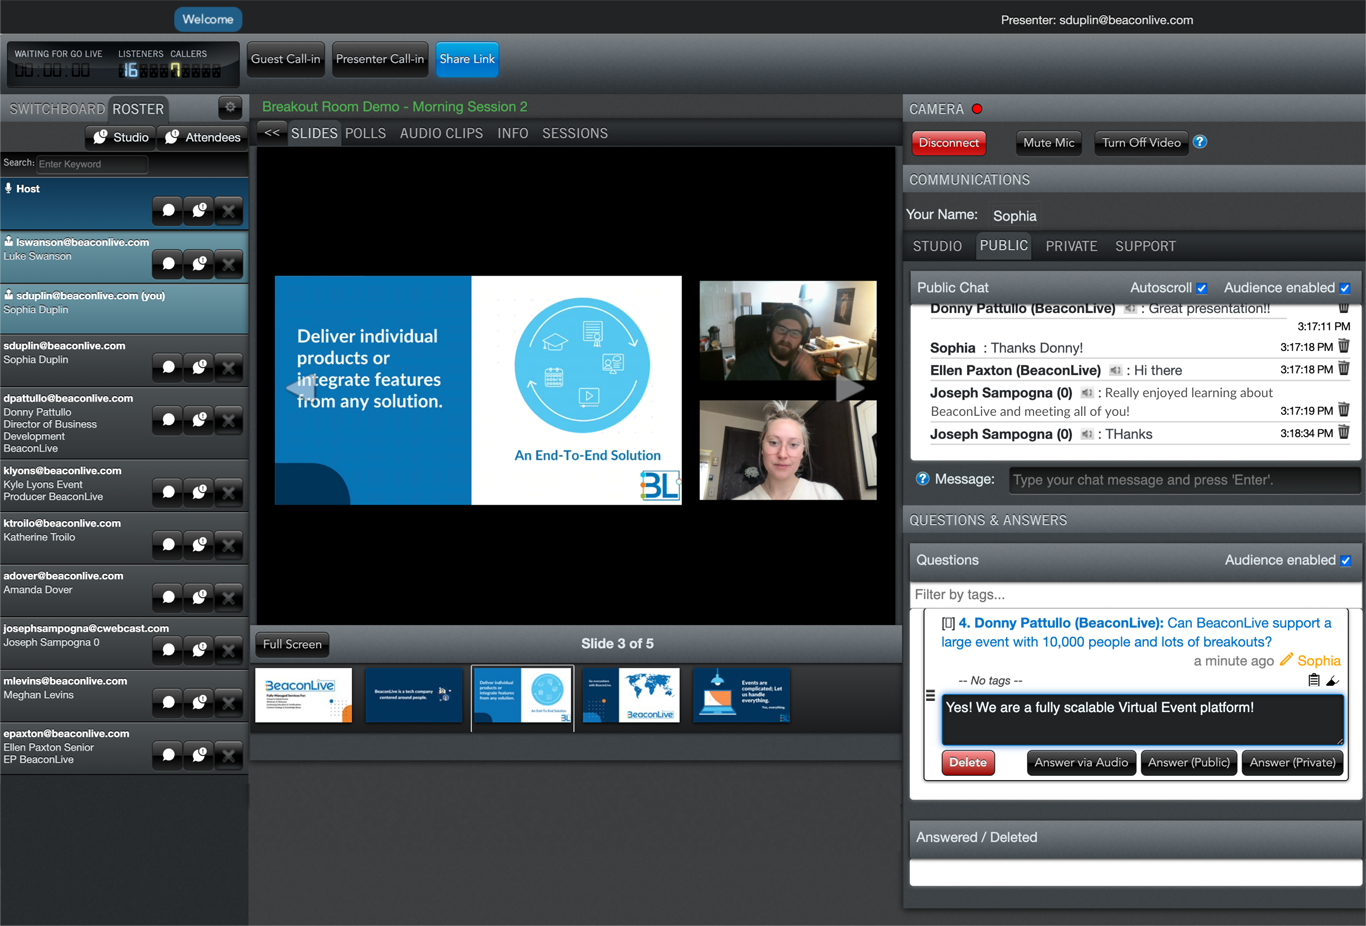Go to the previous slide arrow
This screenshot has width=1366, height=926.
click(300, 388)
